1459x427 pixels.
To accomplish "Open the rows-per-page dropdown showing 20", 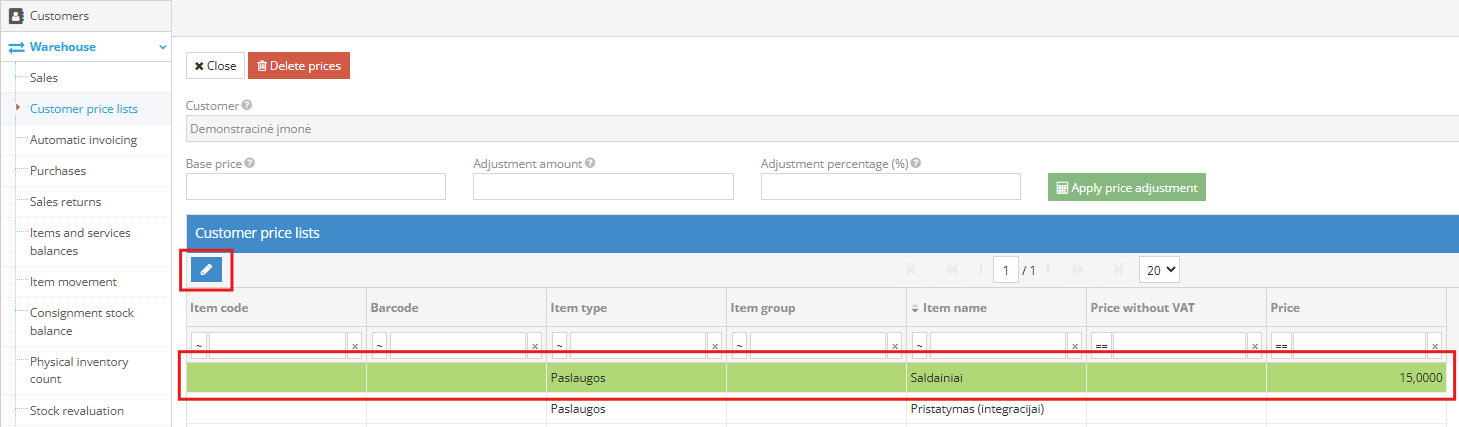I will [x=1159, y=269].
